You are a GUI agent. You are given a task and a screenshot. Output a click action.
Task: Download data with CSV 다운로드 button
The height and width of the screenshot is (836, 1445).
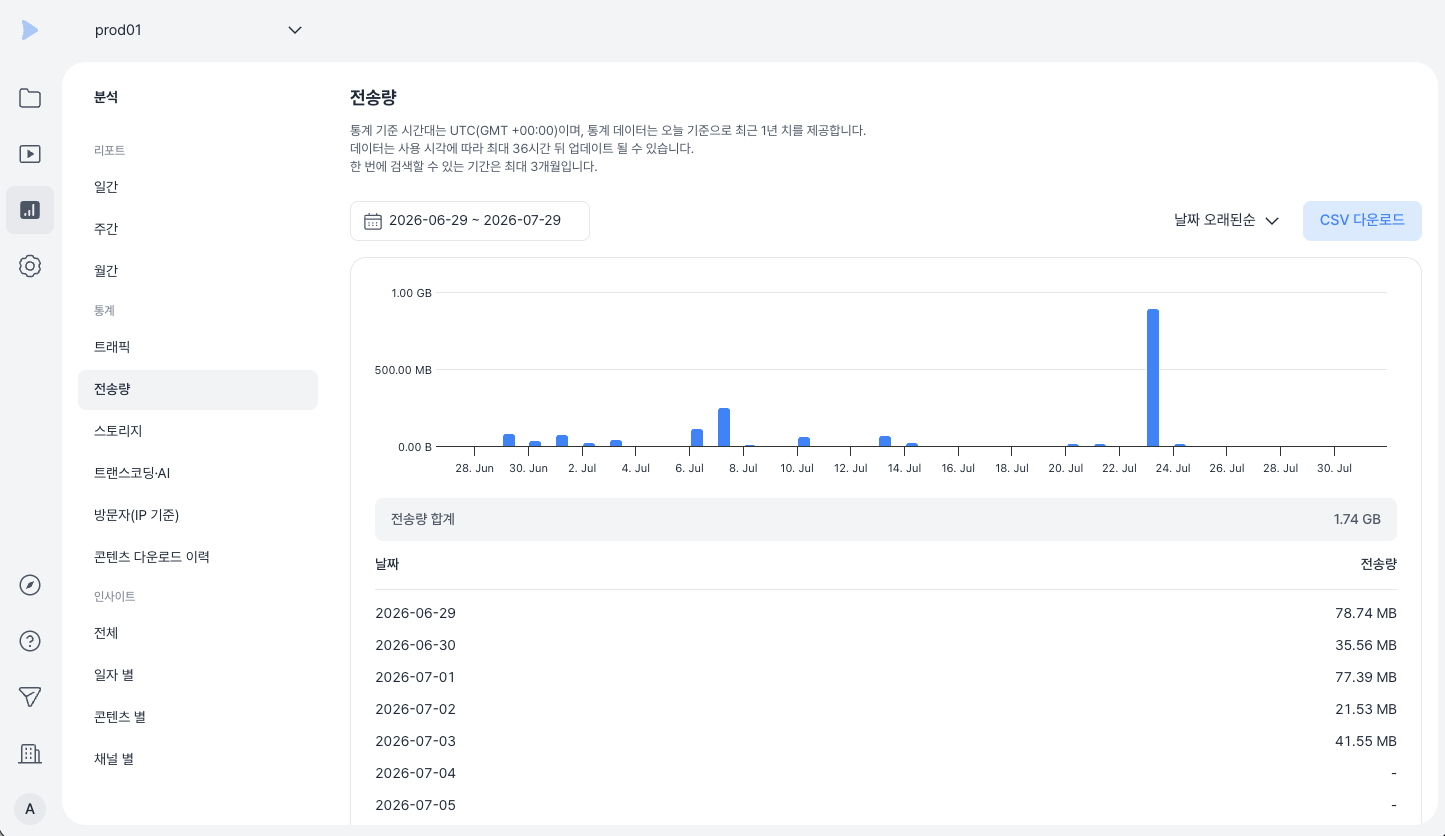point(1362,221)
